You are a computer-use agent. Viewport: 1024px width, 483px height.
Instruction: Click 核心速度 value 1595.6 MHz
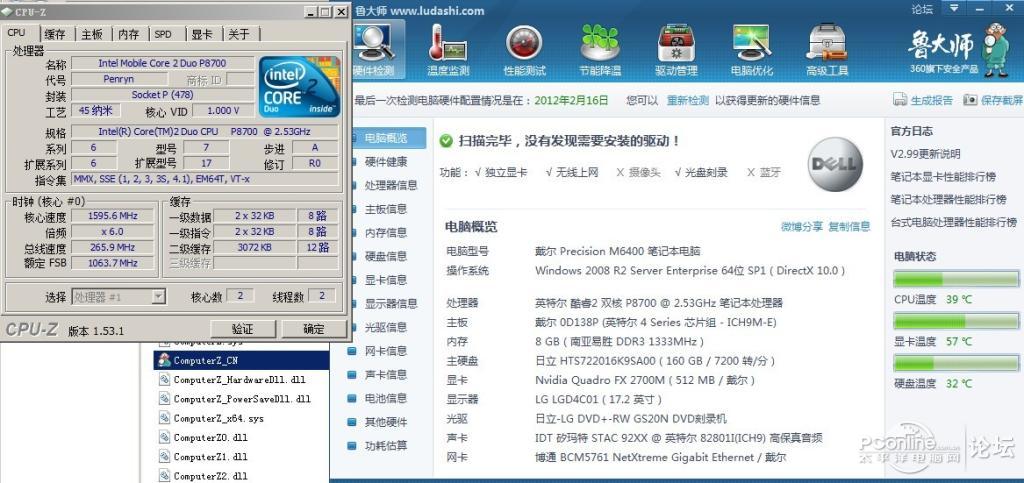click(x=113, y=216)
